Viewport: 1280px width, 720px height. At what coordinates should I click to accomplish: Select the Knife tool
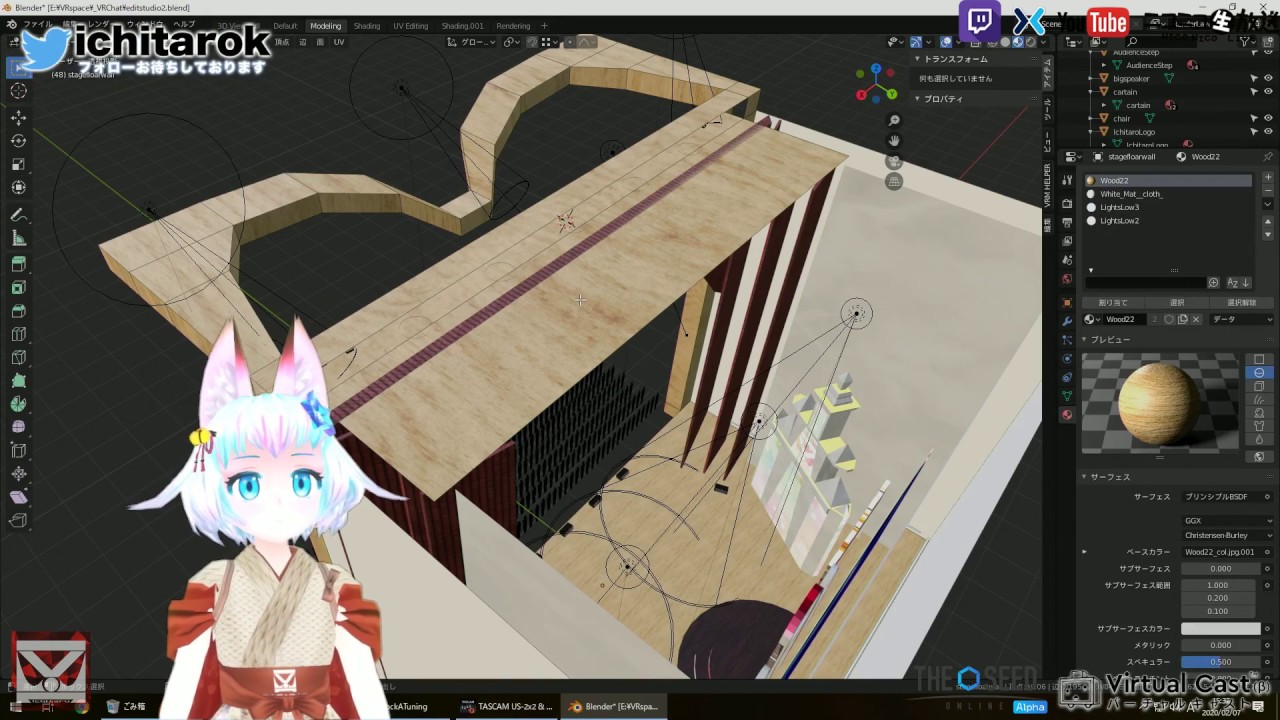tap(18, 358)
